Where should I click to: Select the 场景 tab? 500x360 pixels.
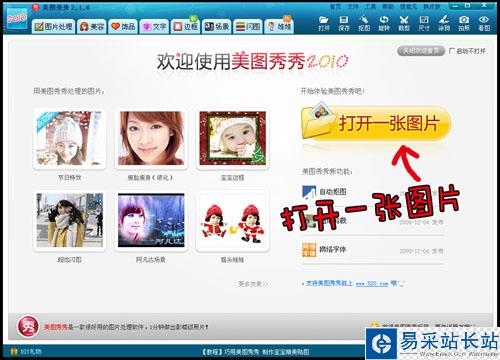[217, 26]
